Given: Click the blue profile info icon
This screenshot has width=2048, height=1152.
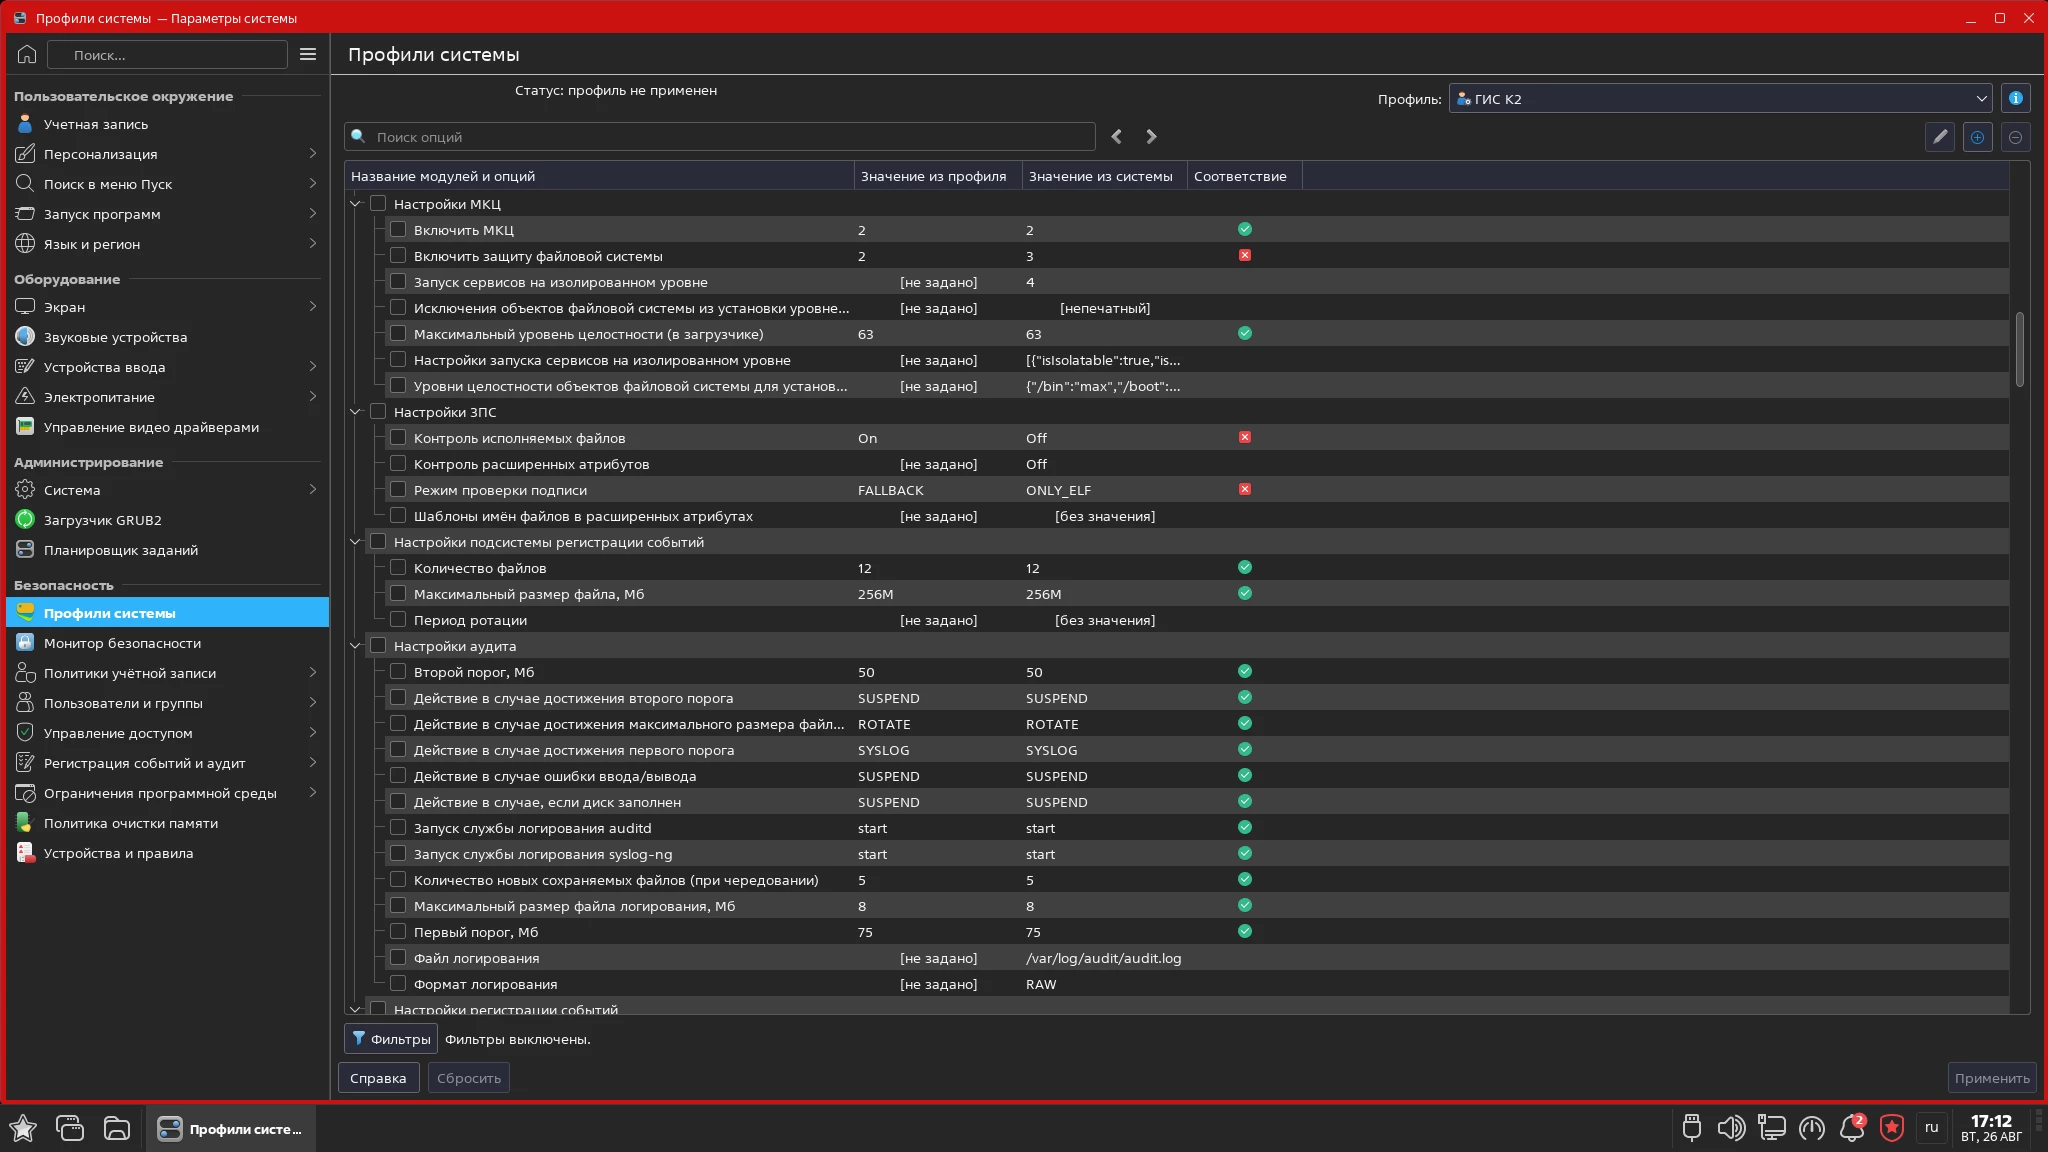Looking at the screenshot, I should pyautogui.click(x=2015, y=98).
